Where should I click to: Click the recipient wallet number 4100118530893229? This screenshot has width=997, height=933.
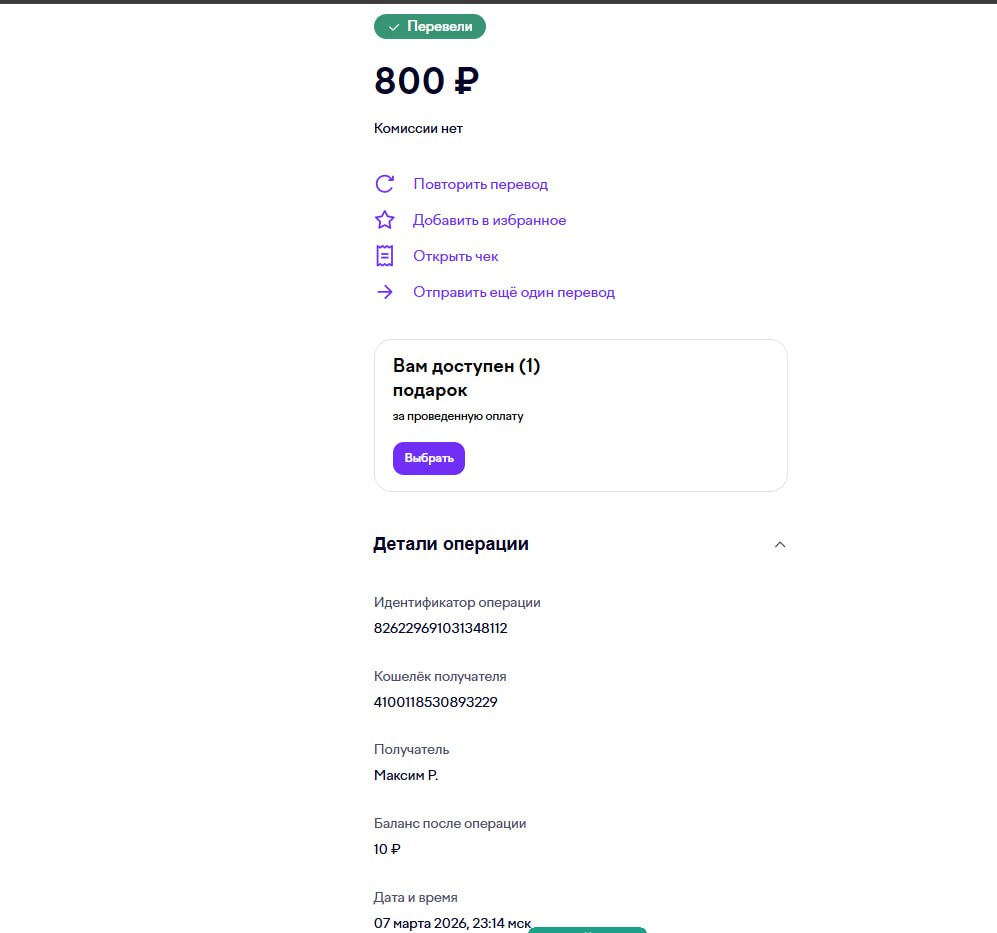coord(435,702)
